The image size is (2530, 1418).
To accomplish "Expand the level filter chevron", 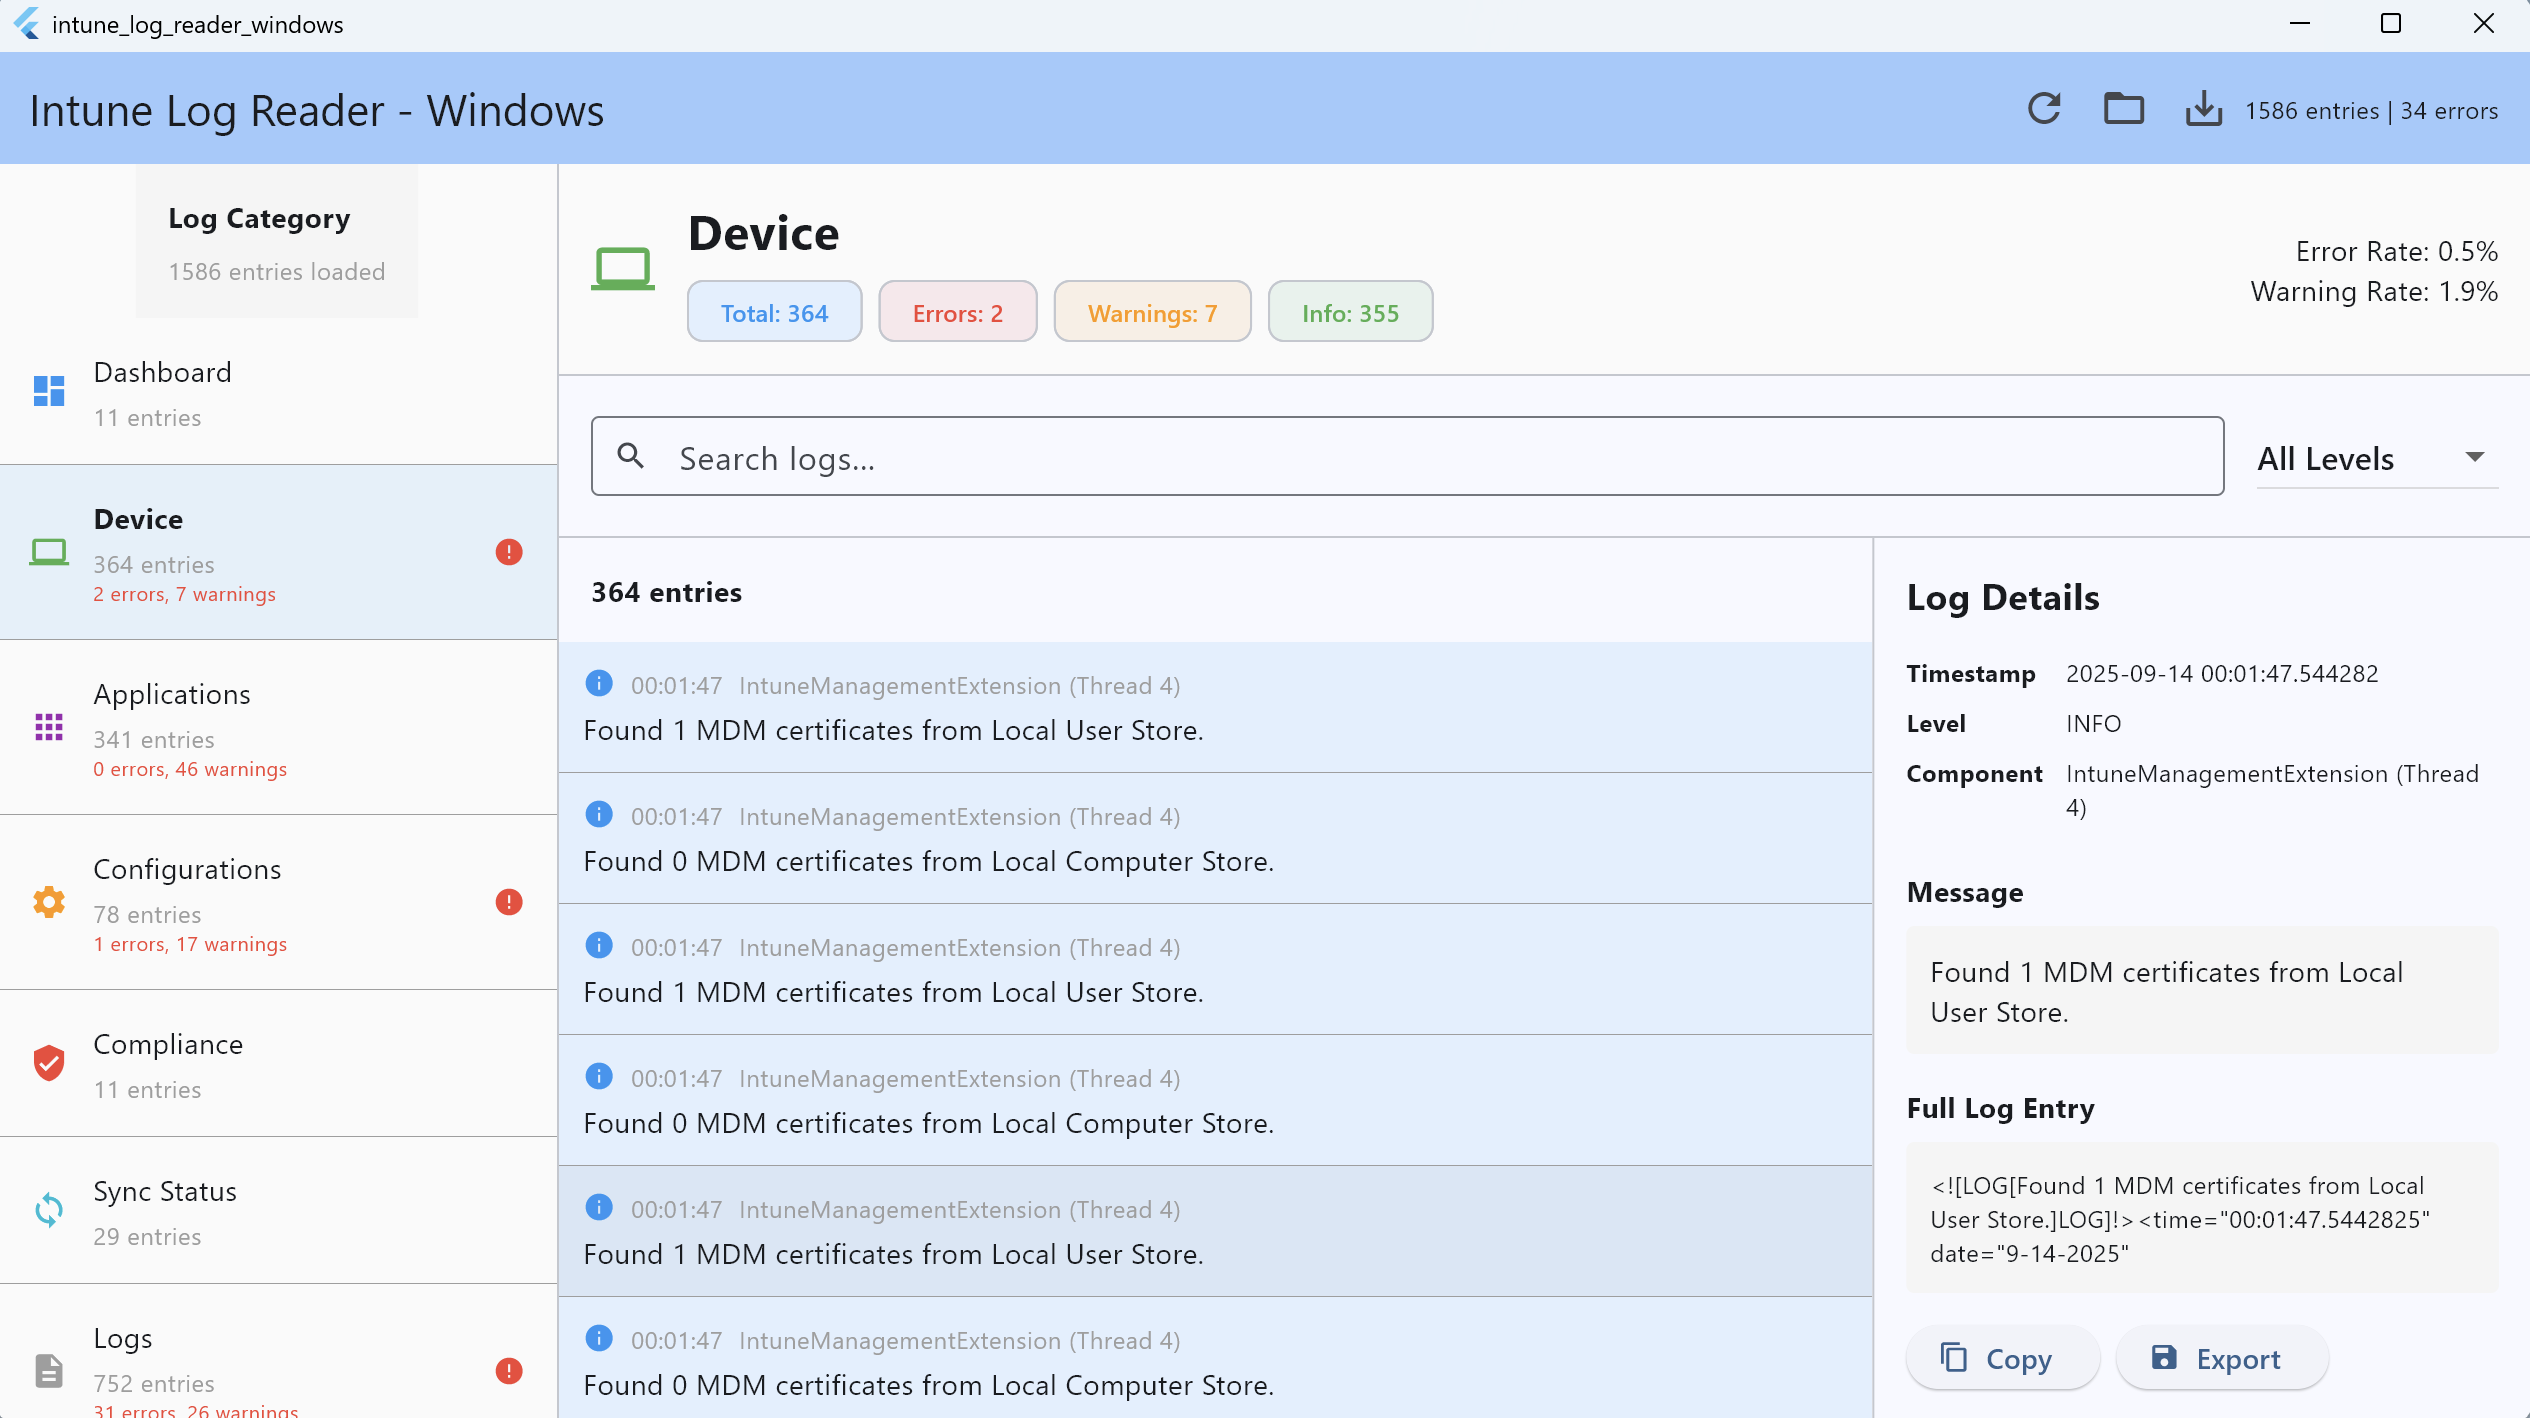I will point(2474,457).
